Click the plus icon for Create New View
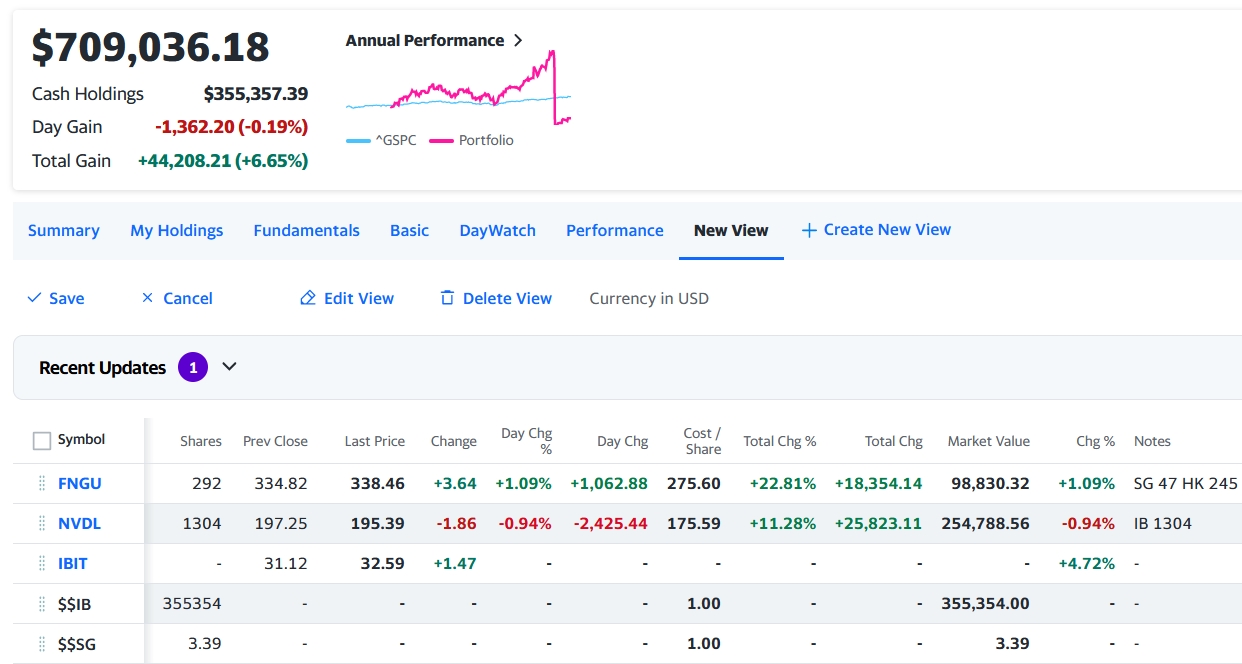Screen dimensions: 1242x664 coord(809,230)
